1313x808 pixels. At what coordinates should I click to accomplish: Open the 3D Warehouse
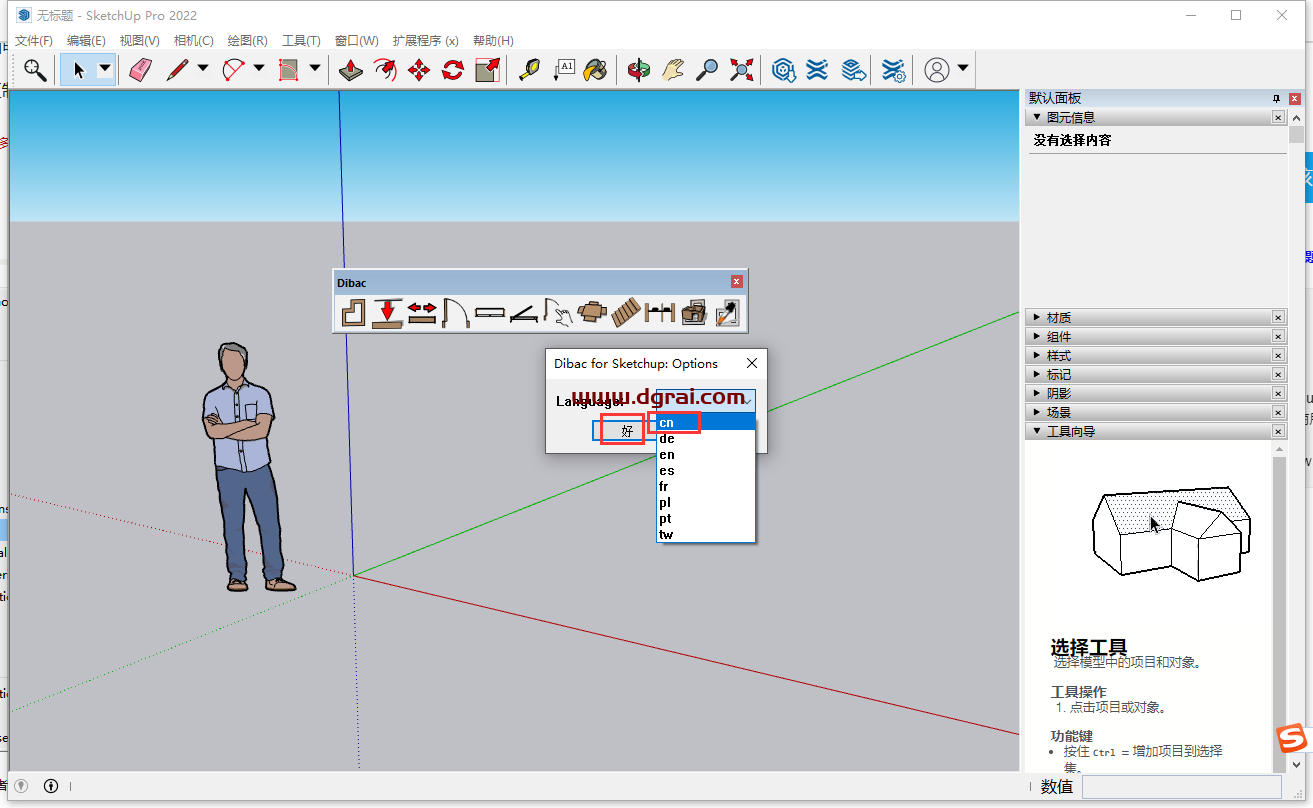[x=783, y=70]
